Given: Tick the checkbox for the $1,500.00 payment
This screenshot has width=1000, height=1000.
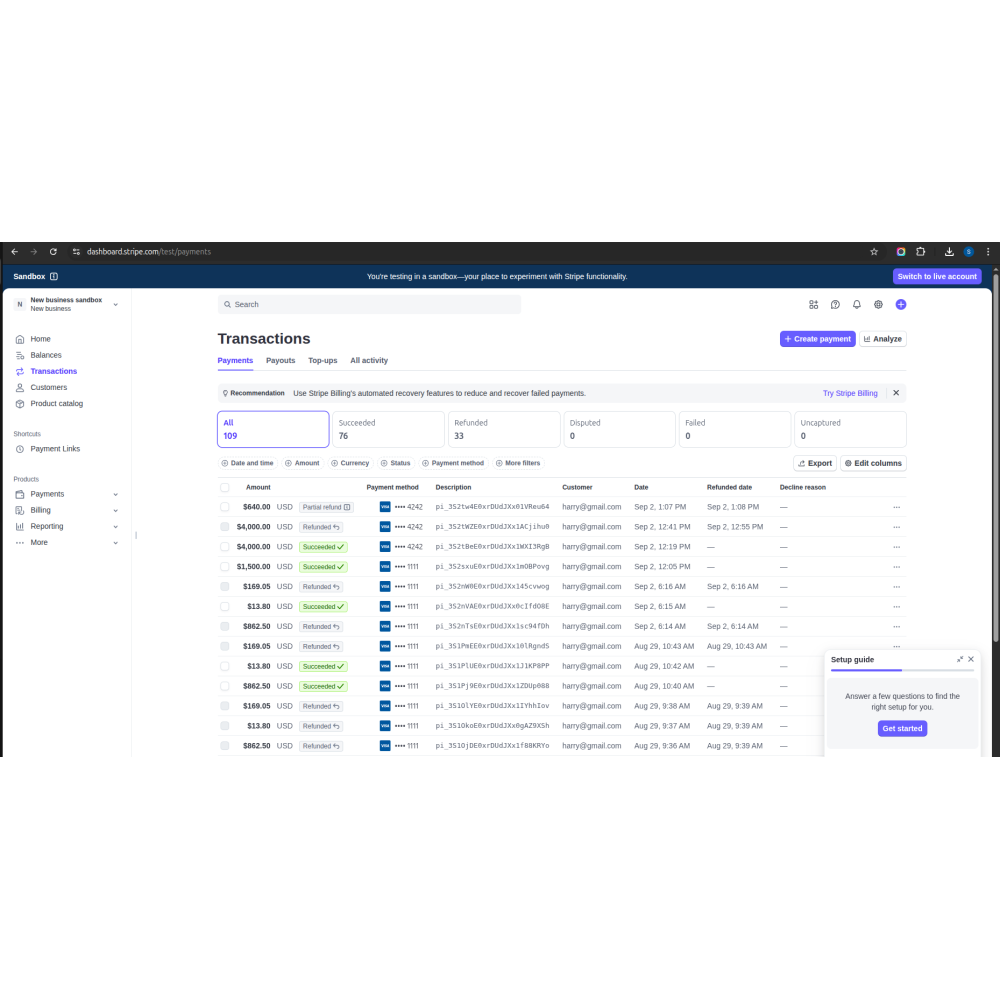Looking at the screenshot, I should click(225, 567).
